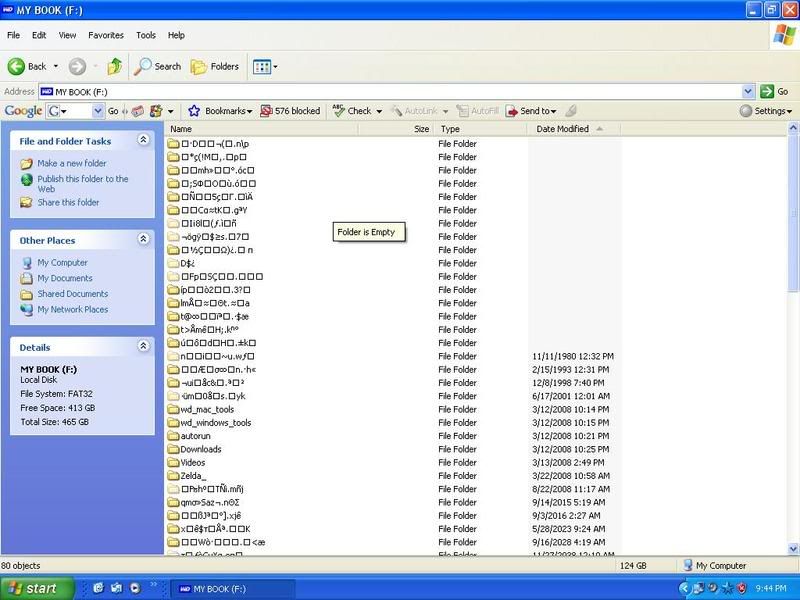Viewport: 800px width, 600px height.
Task: Click the 576 blocked popup blocker
Action: [x=290, y=111]
